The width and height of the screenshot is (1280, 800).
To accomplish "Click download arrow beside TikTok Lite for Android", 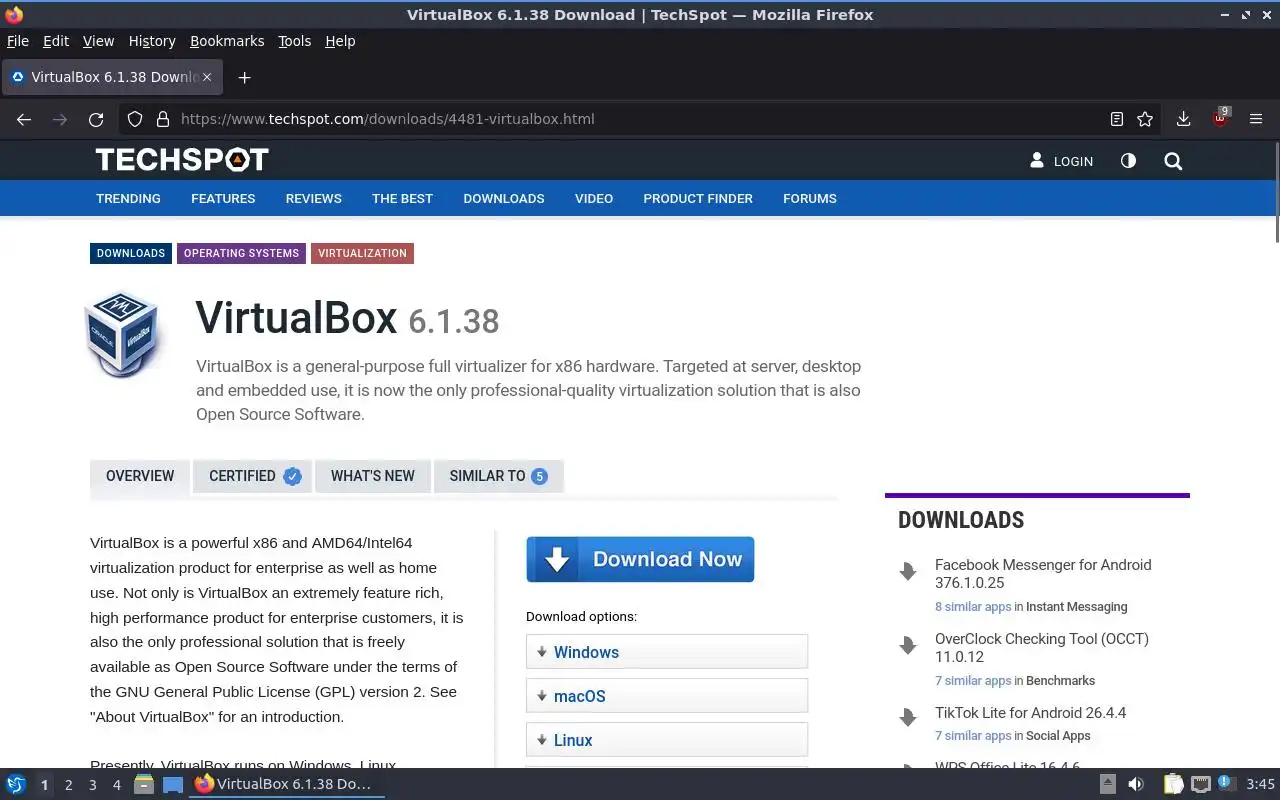I will point(908,717).
